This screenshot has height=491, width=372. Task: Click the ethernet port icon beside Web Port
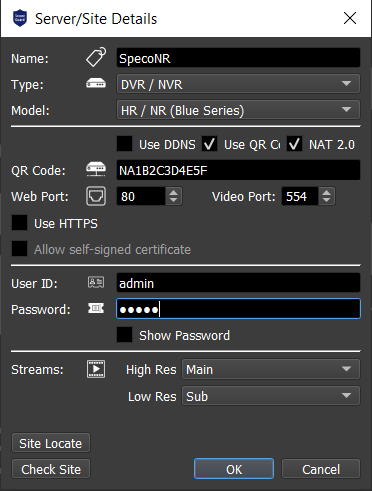coord(96,196)
